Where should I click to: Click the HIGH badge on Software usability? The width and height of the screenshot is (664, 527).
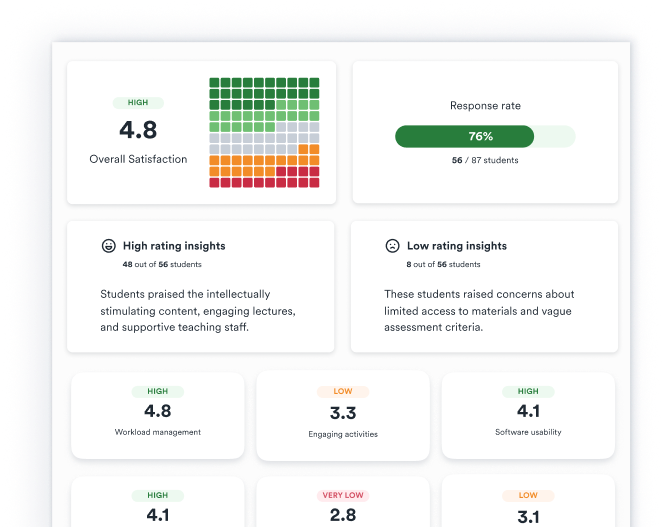click(x=528, y=391)
